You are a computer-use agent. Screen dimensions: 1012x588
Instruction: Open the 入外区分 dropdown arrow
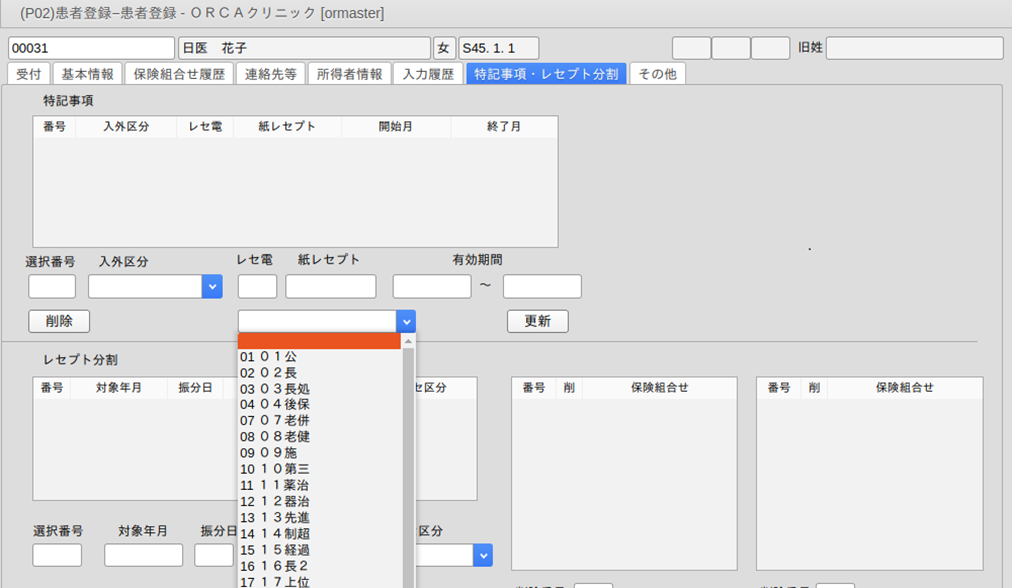tap(212, 287)
